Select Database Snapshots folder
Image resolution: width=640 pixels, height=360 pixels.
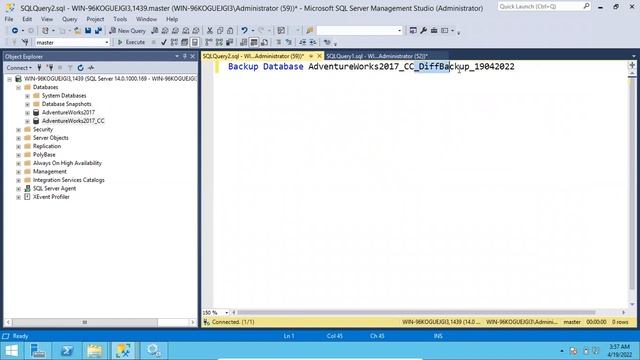pyautogui.click(x=66, y=104)
